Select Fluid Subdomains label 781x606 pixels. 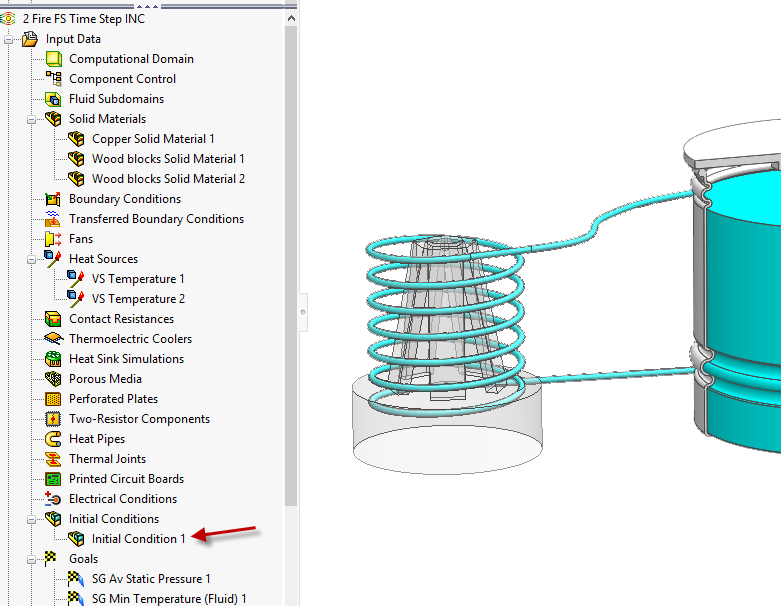tap(117, 99)
